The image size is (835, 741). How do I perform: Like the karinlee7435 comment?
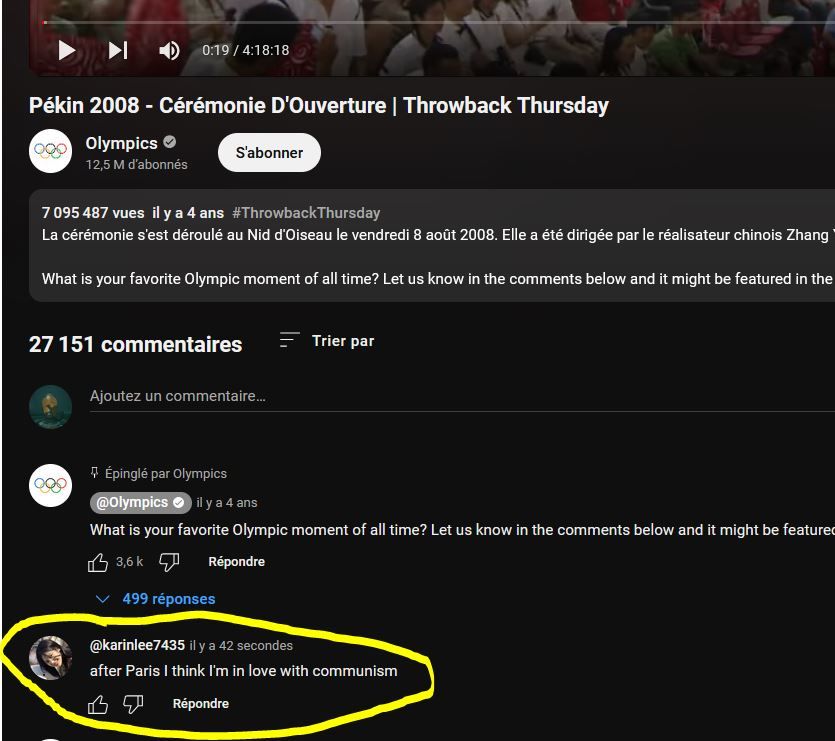click(97, 704)
